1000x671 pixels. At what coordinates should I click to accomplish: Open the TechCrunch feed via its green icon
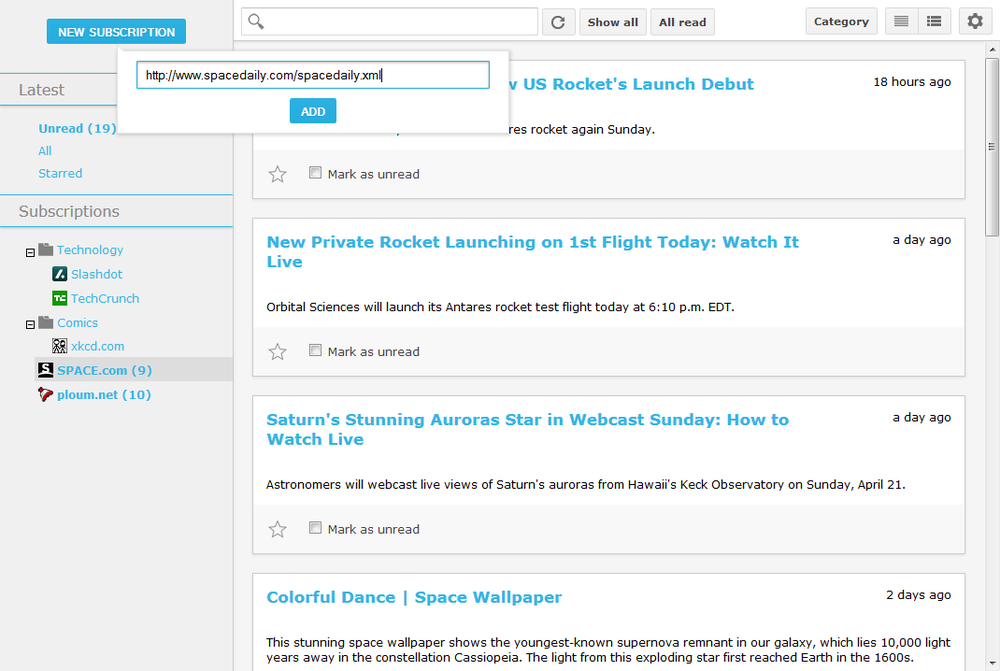click(x=61, y=298)
